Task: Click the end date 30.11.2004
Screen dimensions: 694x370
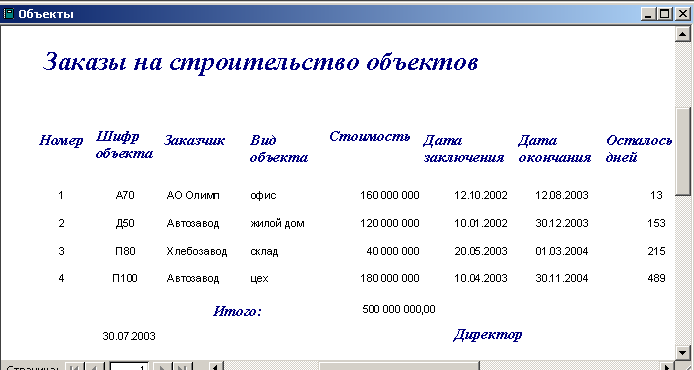Action: coord(562,278)
